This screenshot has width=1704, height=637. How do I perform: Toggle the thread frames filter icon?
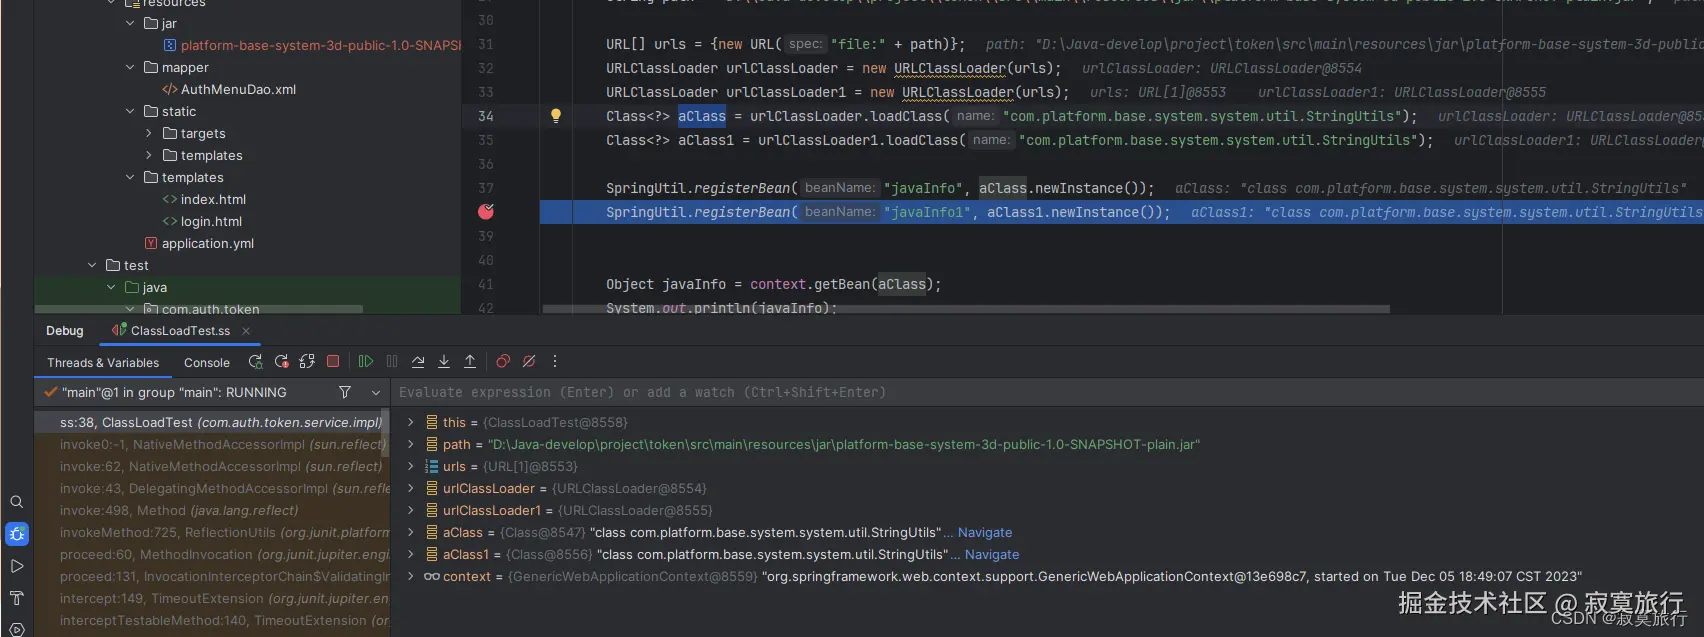tap(345, 392)
